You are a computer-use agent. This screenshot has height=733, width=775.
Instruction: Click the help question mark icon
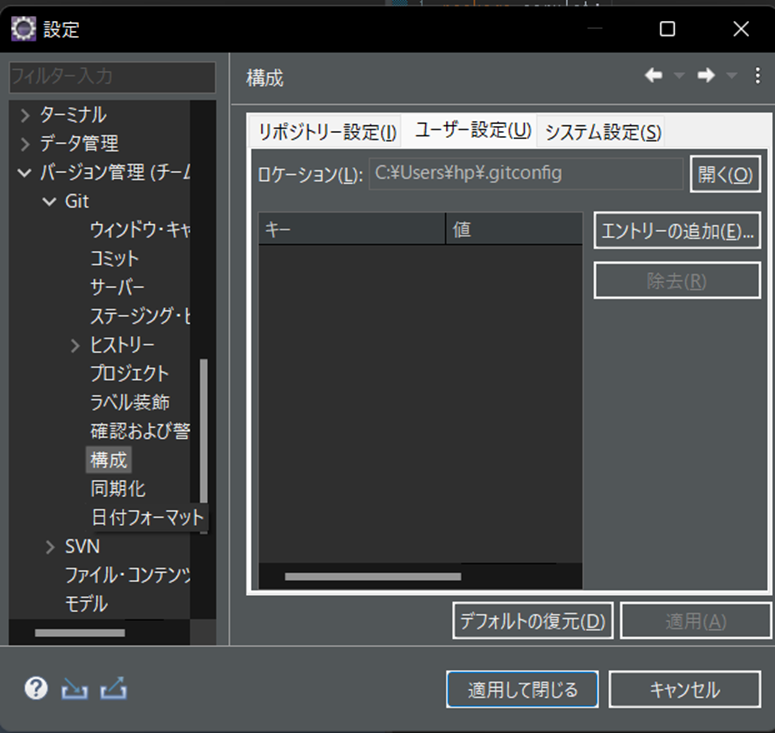(36, 688)
